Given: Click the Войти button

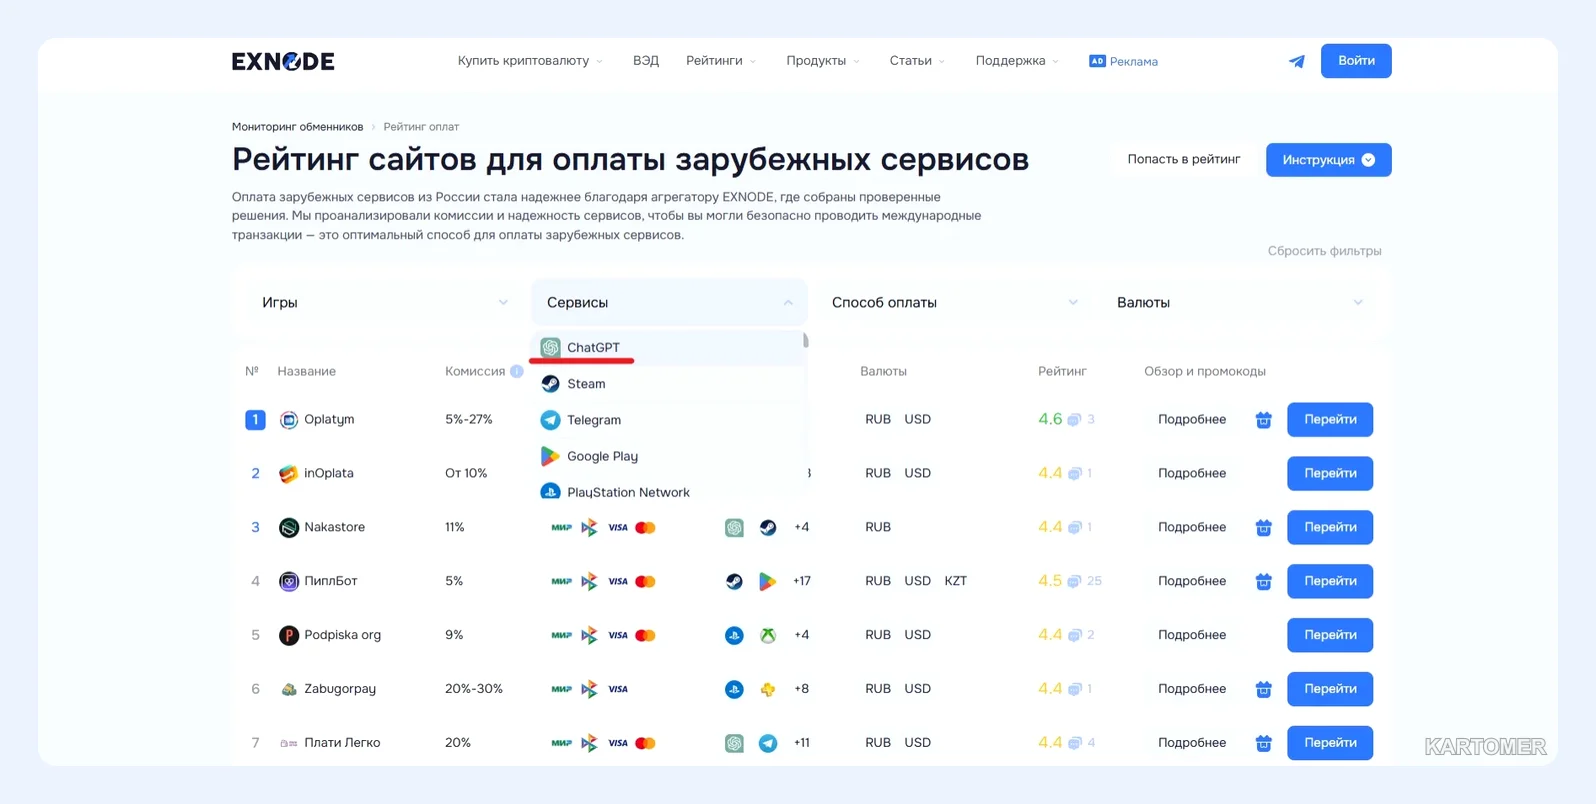Looking at the screenshot, I should tap(1356, 61).
